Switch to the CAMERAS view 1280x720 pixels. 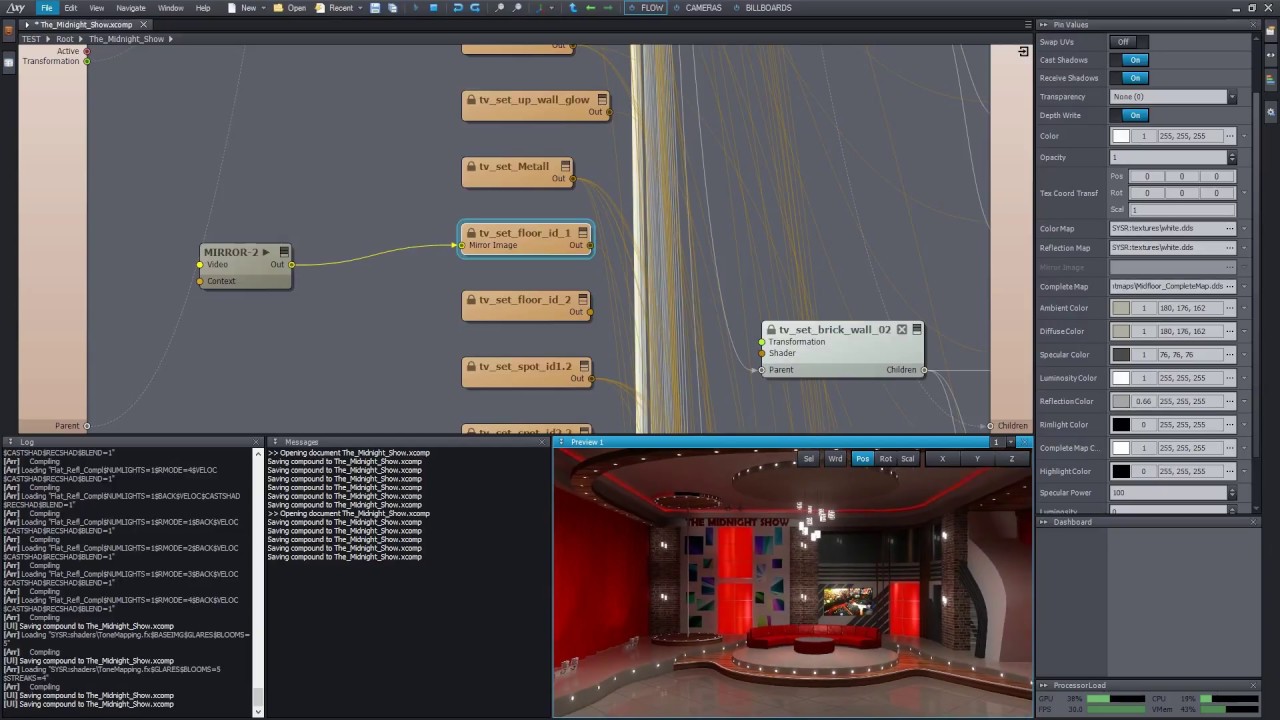[697, 8]
